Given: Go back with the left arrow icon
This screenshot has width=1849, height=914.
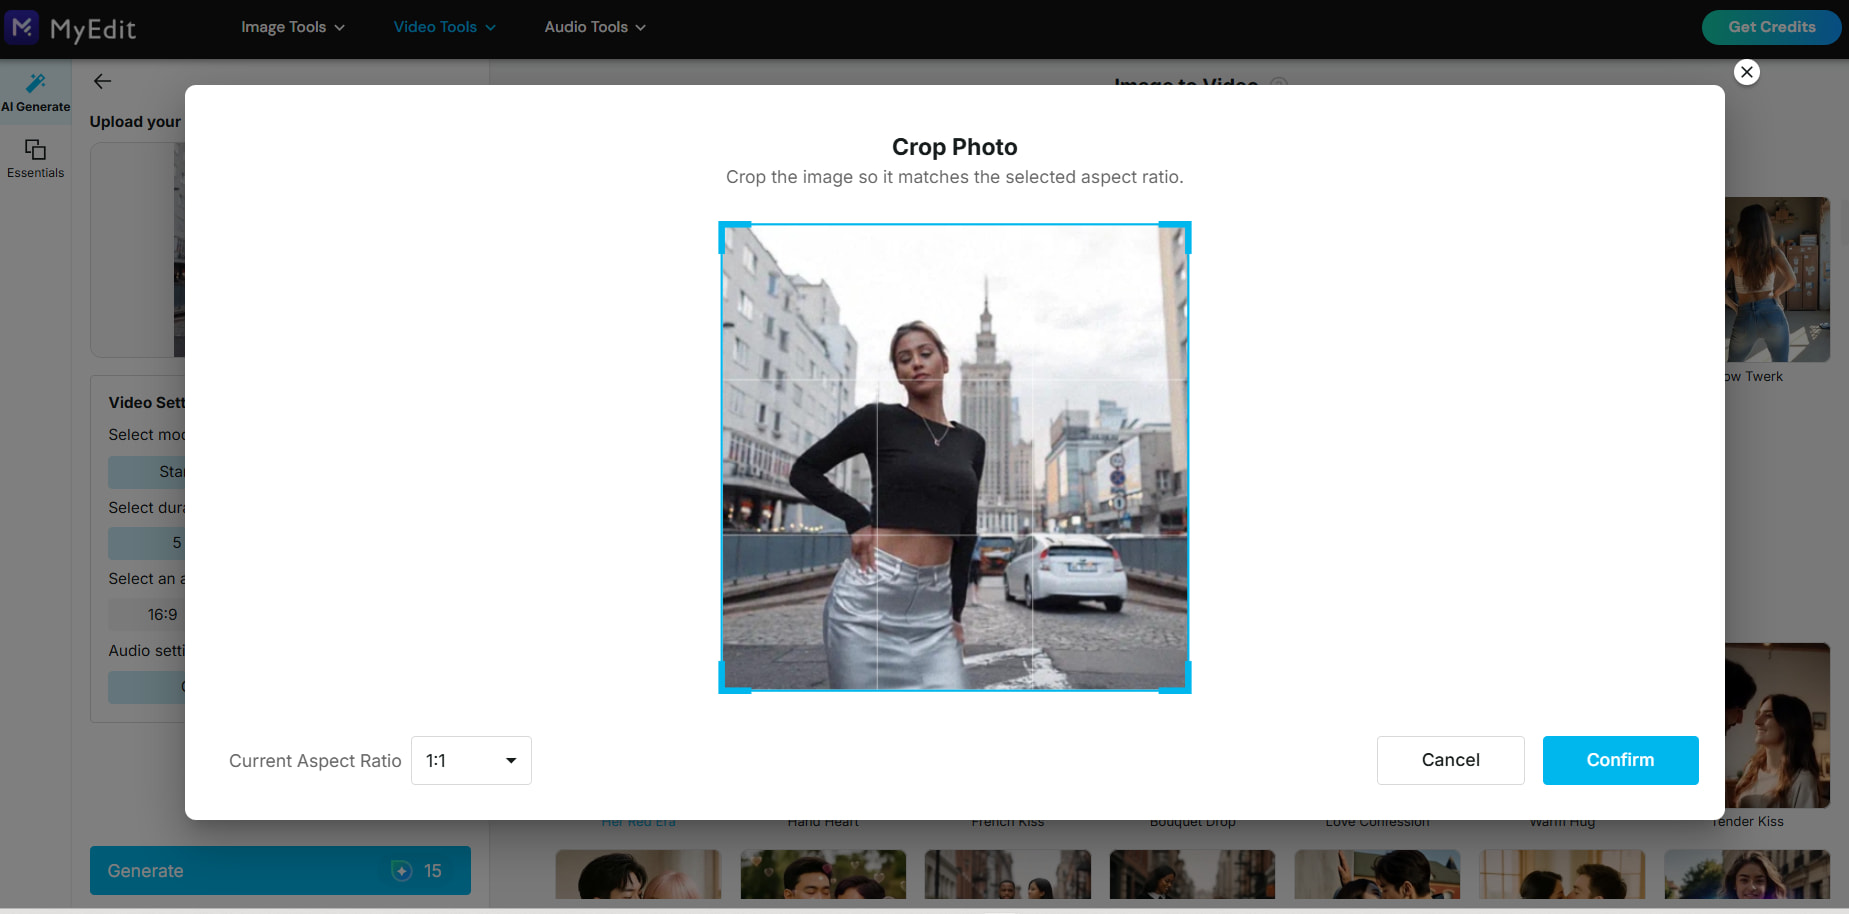Looking at the screenshot, I should tap(102, 82).
